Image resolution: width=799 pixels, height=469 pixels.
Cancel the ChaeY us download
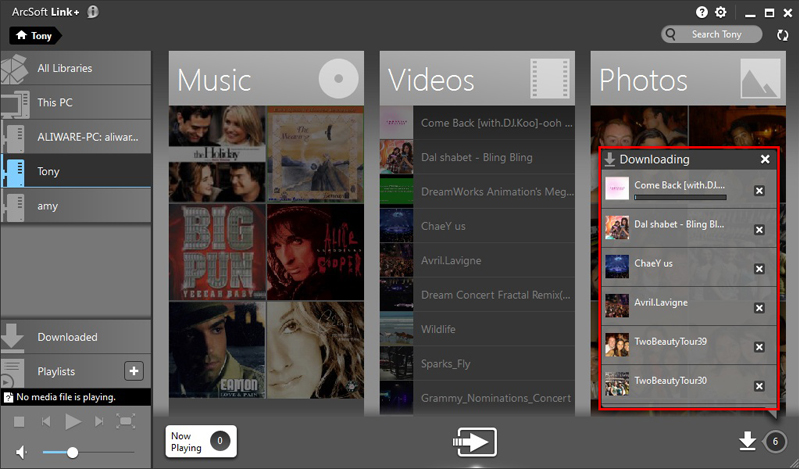pos(759,268)
